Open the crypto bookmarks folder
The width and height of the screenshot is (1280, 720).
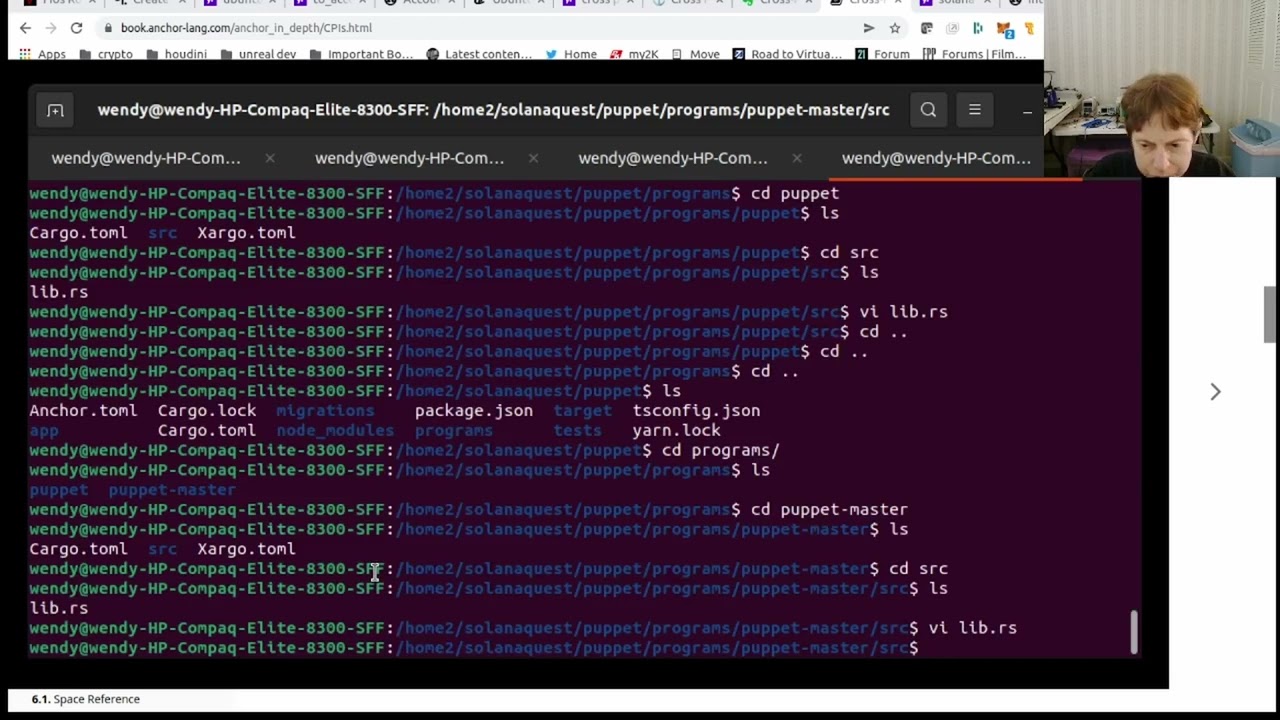coord(106,54)
